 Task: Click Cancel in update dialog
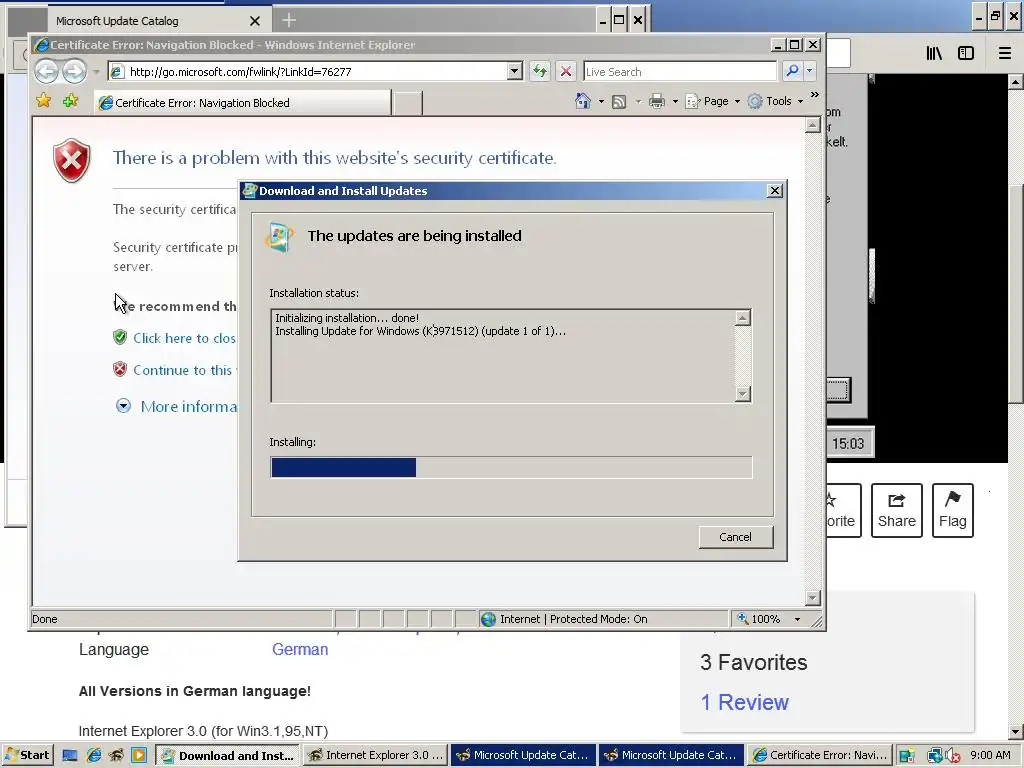point(735,537)
